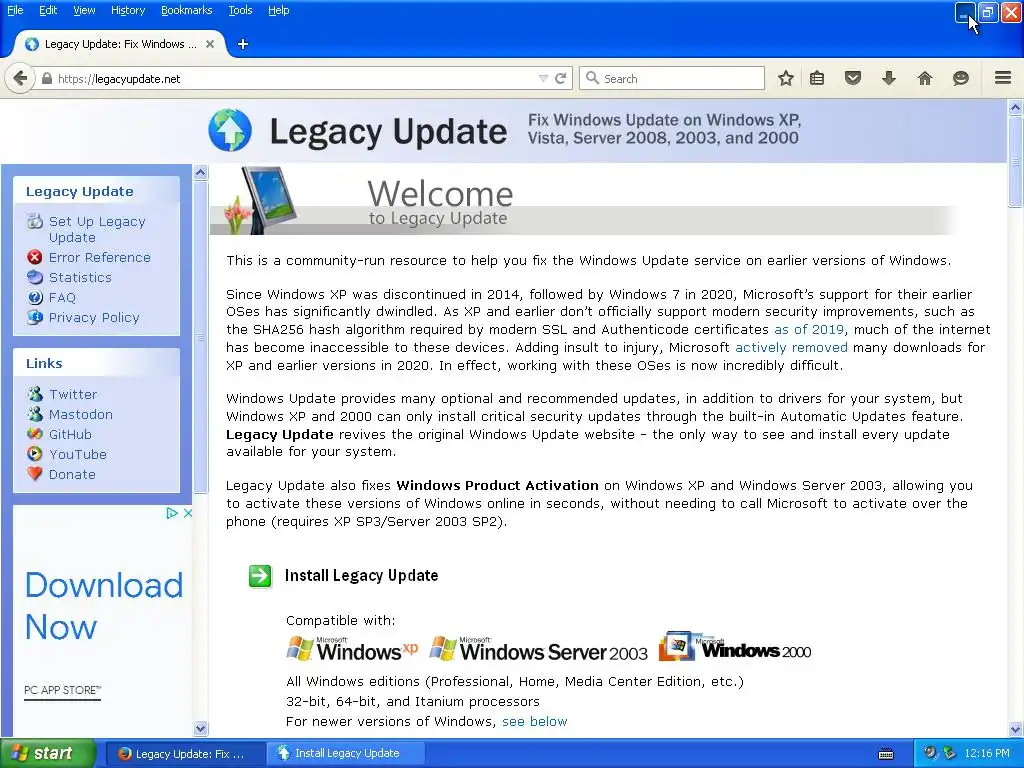Open Set Up Legacy Update link
Screen dimensions: 1024x768
(97, 229)
